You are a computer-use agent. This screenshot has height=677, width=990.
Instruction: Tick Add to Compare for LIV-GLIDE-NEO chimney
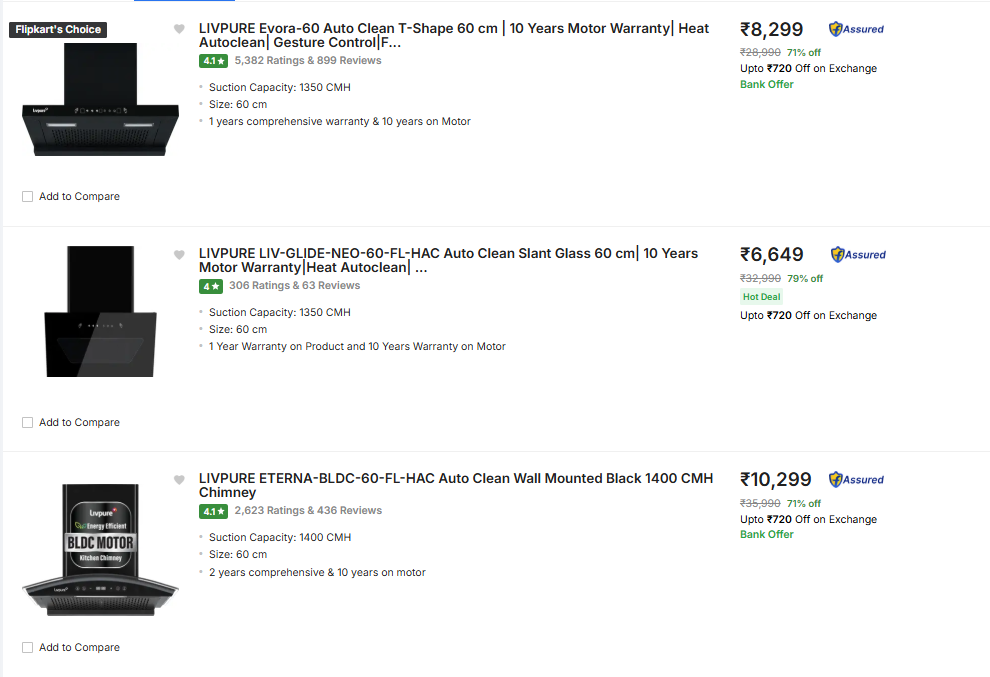tap(28, 423)
